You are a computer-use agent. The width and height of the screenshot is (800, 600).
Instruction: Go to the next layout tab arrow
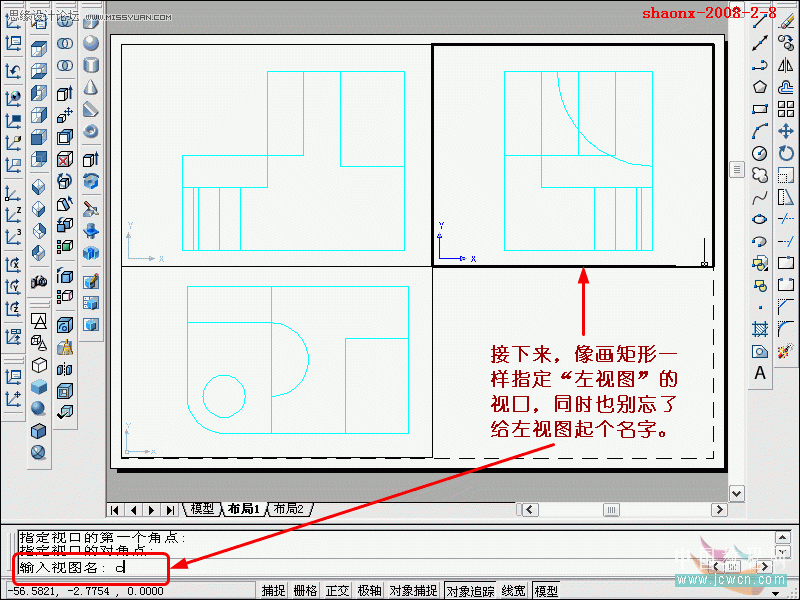(152, 510)
